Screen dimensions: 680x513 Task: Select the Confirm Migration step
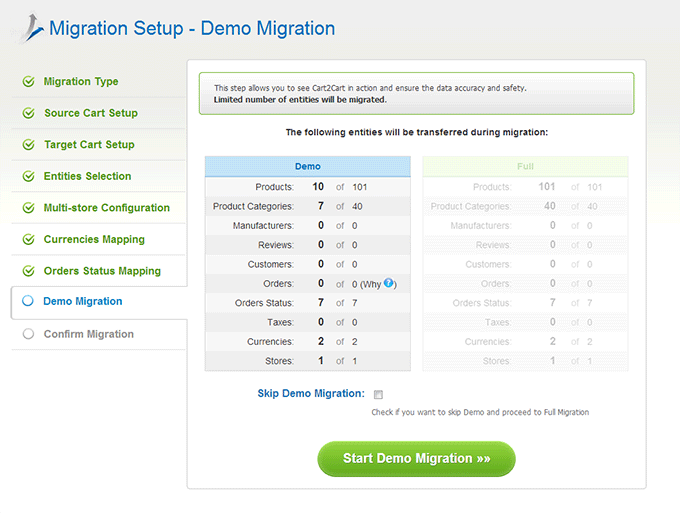[89, 334]
